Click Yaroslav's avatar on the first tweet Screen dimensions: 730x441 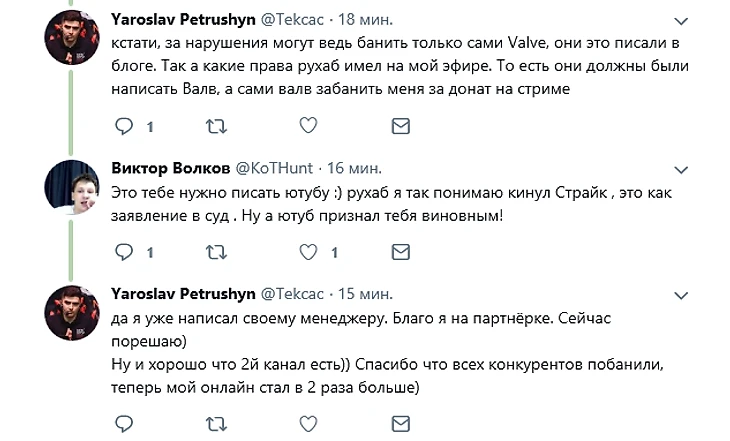tap(71, 41)
